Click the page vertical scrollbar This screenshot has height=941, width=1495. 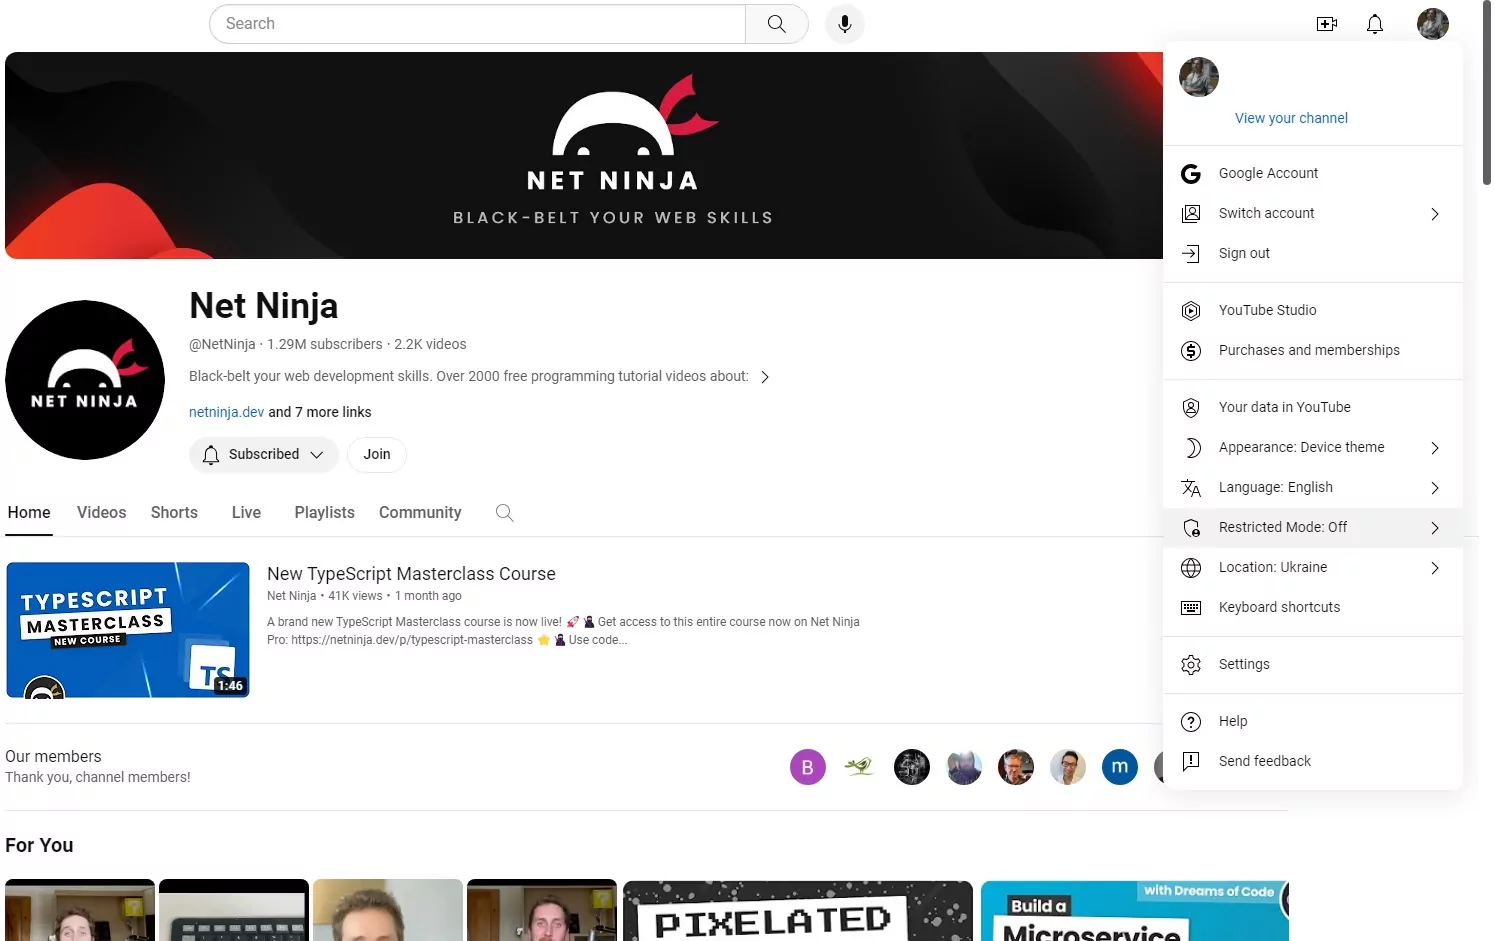1487,92
